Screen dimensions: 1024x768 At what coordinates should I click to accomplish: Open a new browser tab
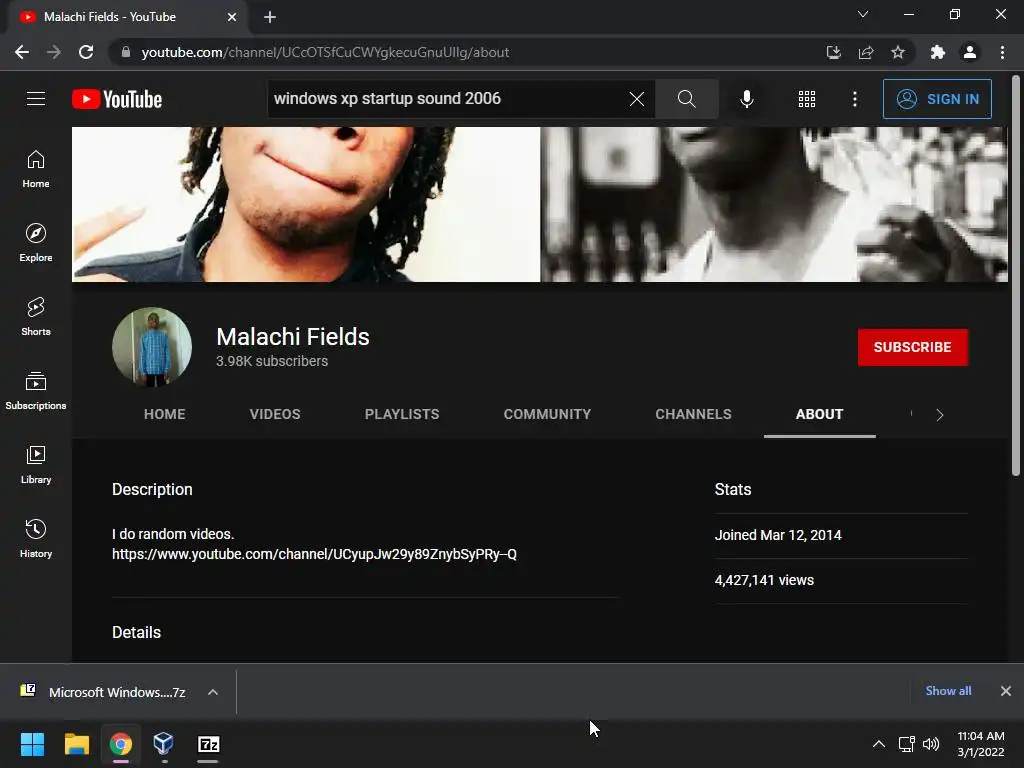270,17
